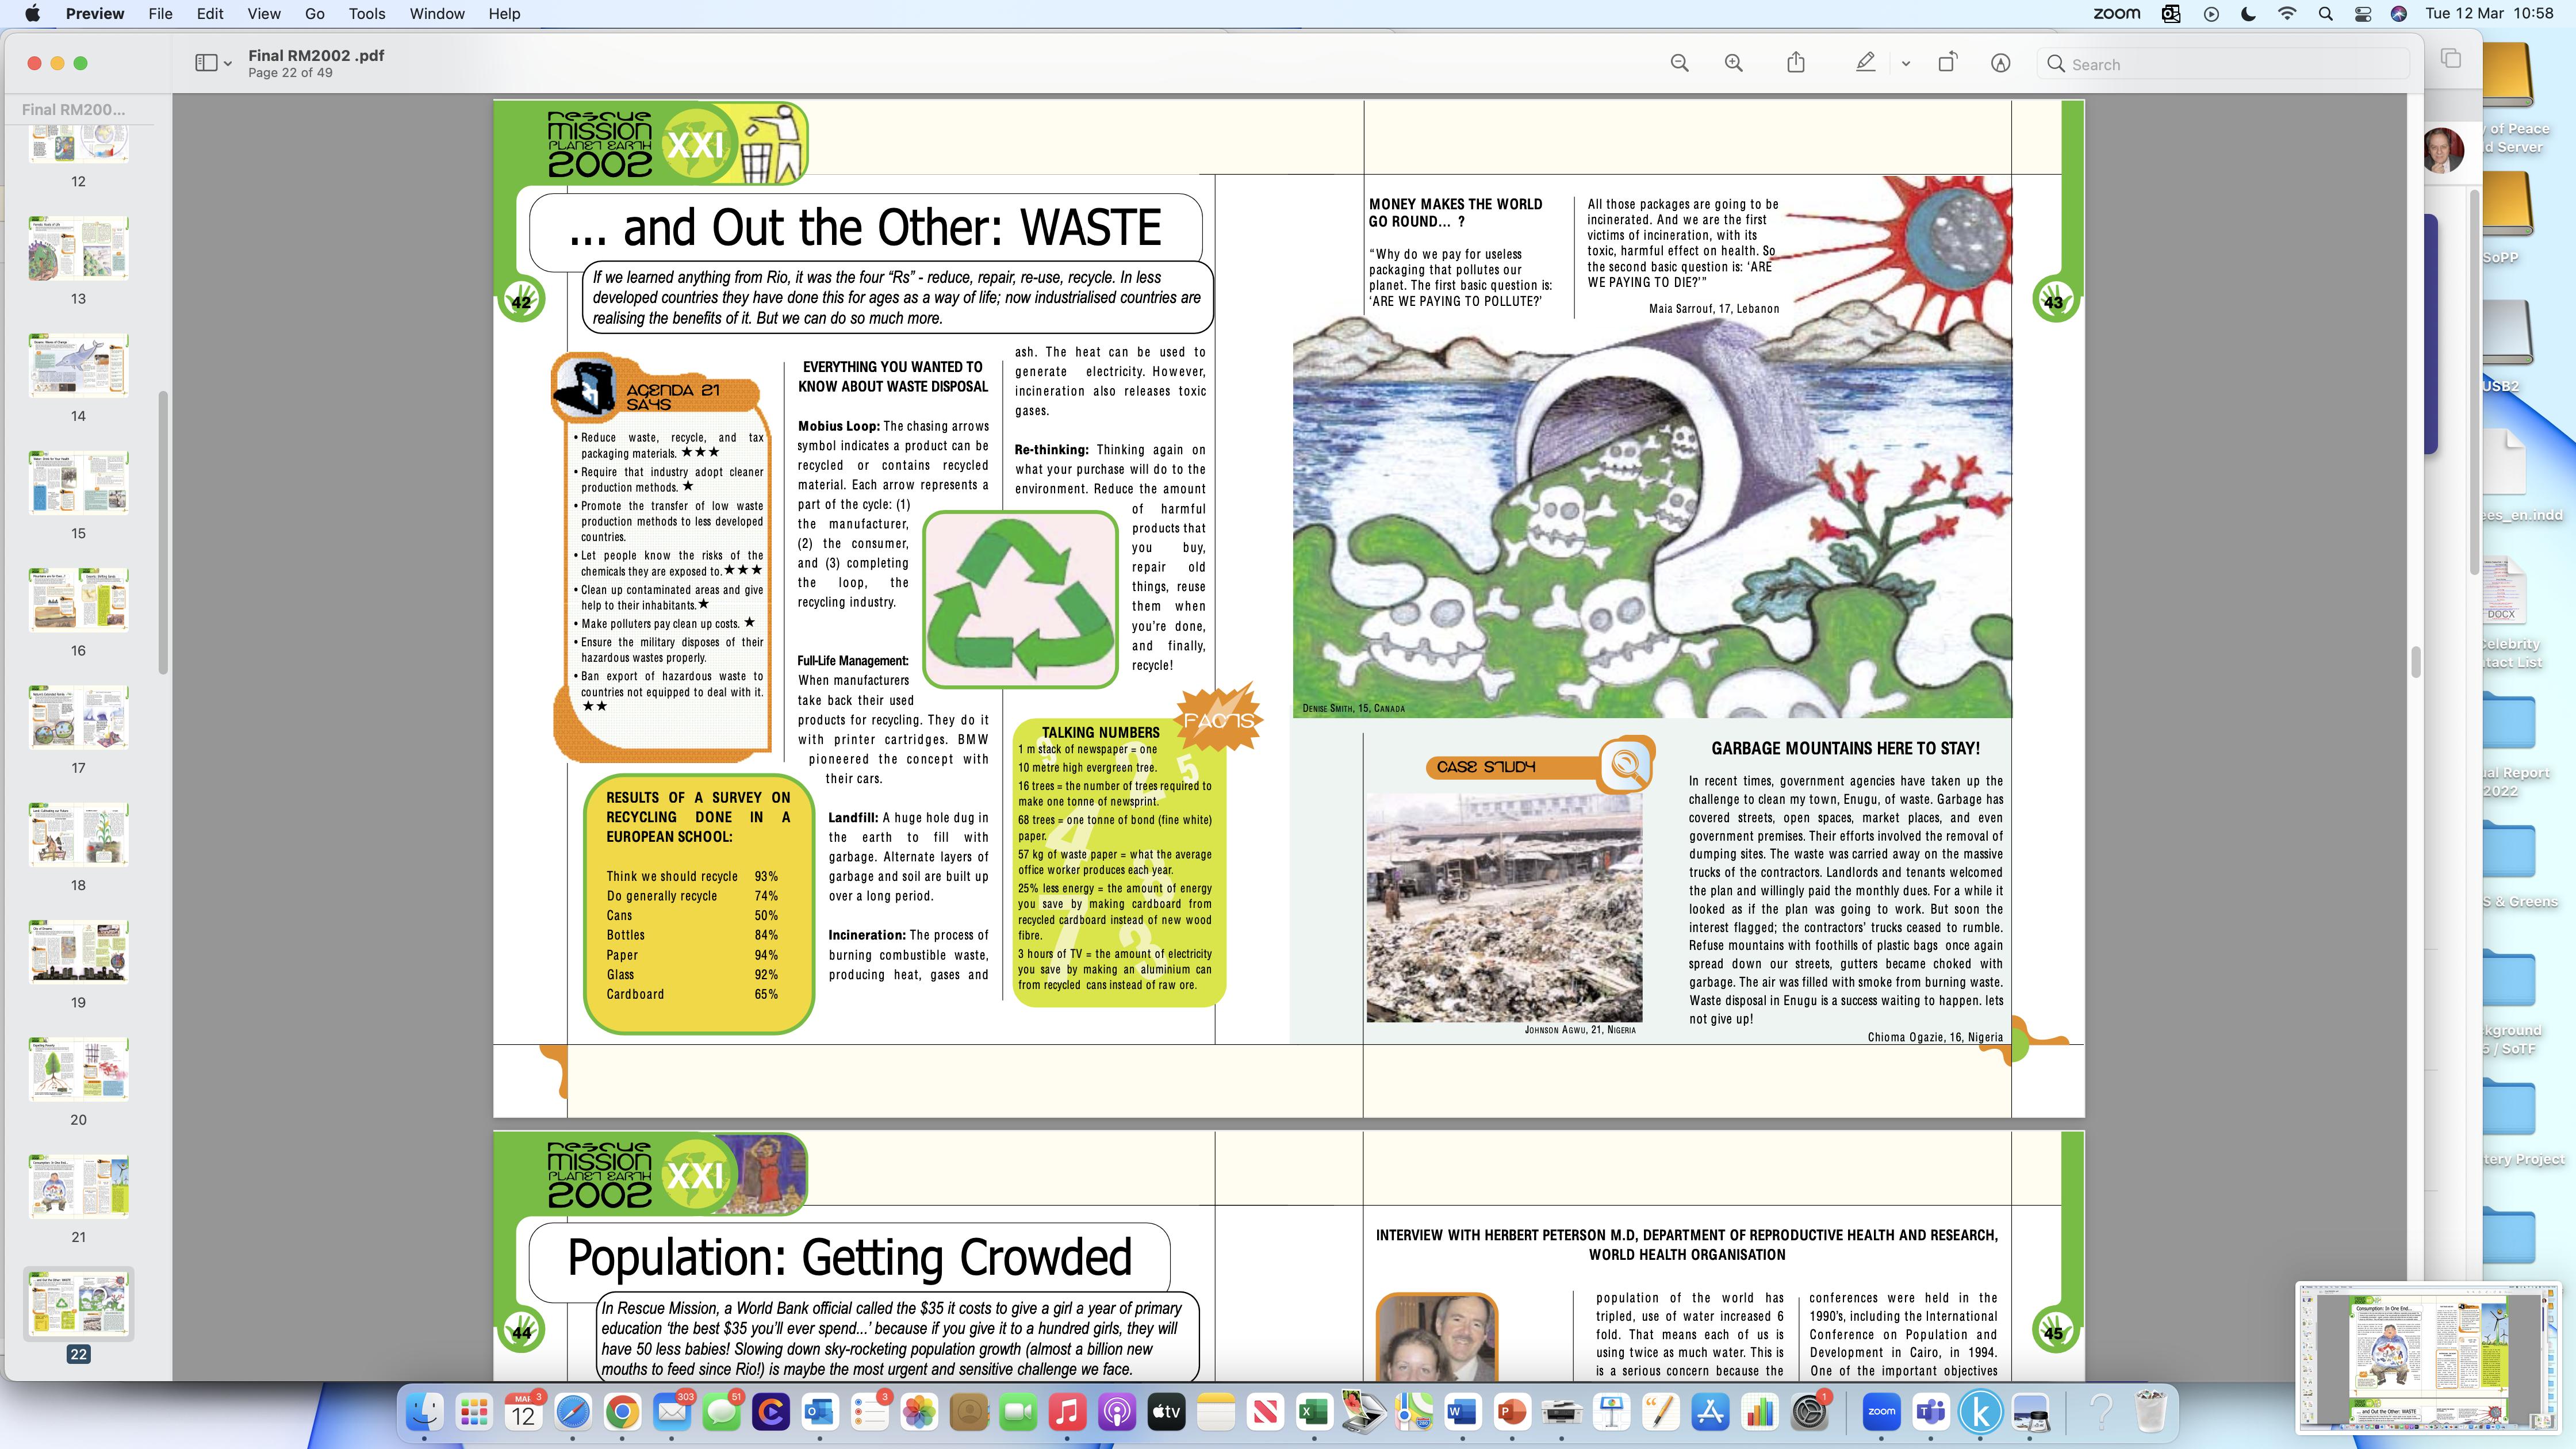2576x1449 pixels.
Task: Open the Tools menu
Action: [x=366, y=14]
